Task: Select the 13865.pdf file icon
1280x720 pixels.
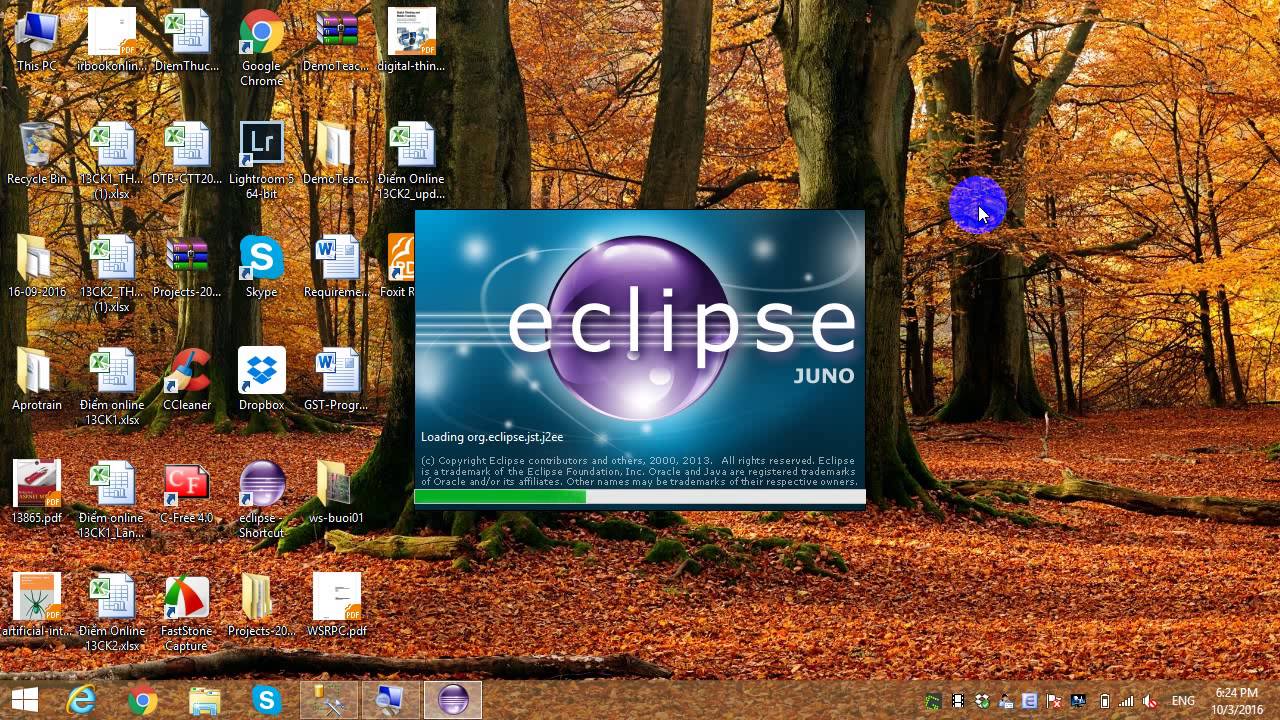Action: click(x=37, y=492)
